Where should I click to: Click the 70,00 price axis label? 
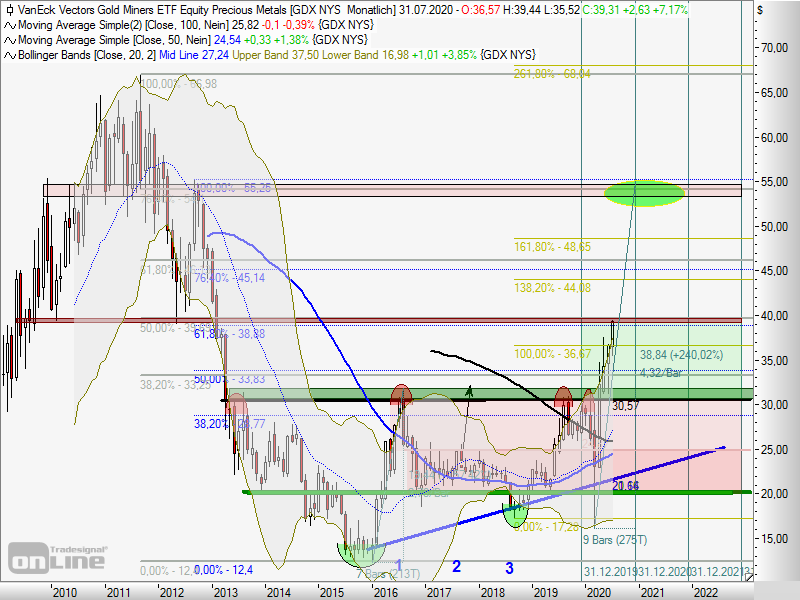pyautogui.click(x=774, y=48)
